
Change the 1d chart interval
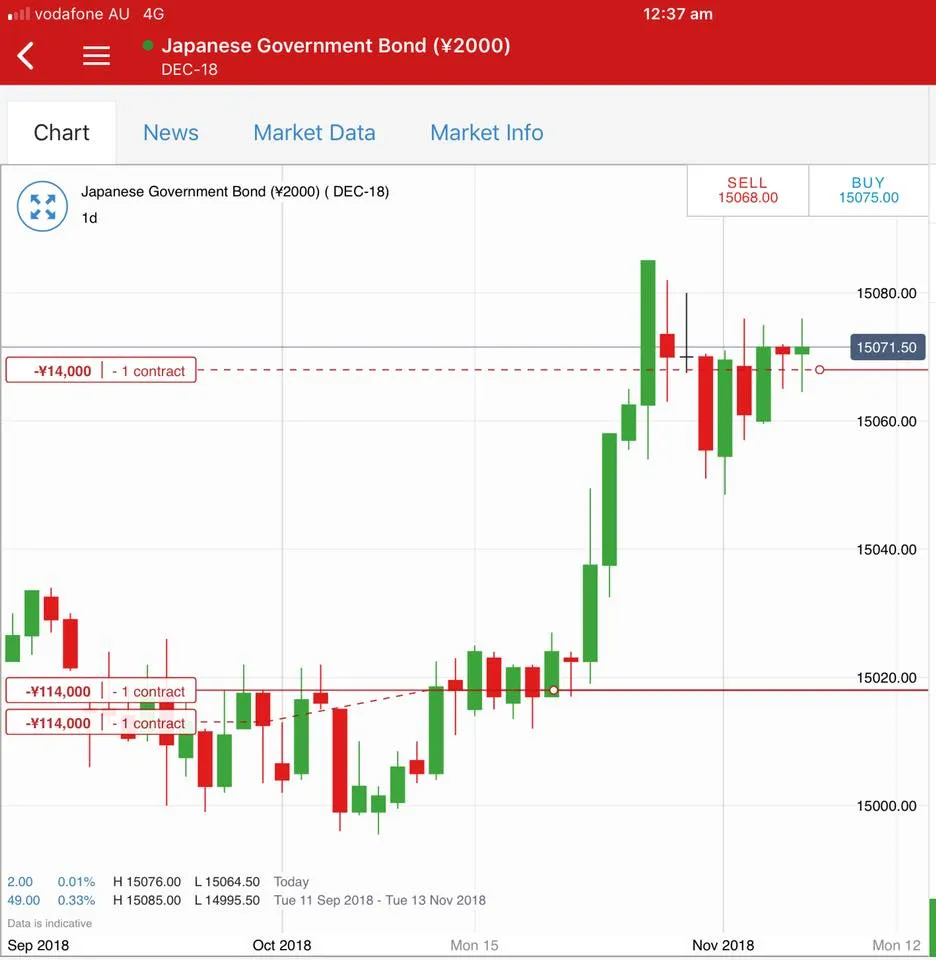tap(89, 219)
